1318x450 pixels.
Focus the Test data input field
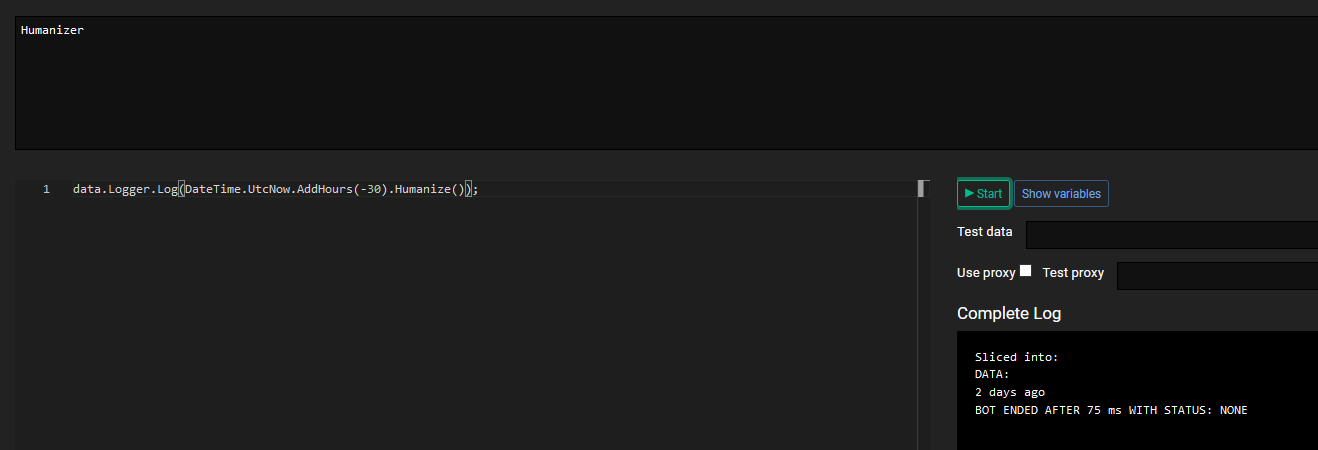(1172, 235)
